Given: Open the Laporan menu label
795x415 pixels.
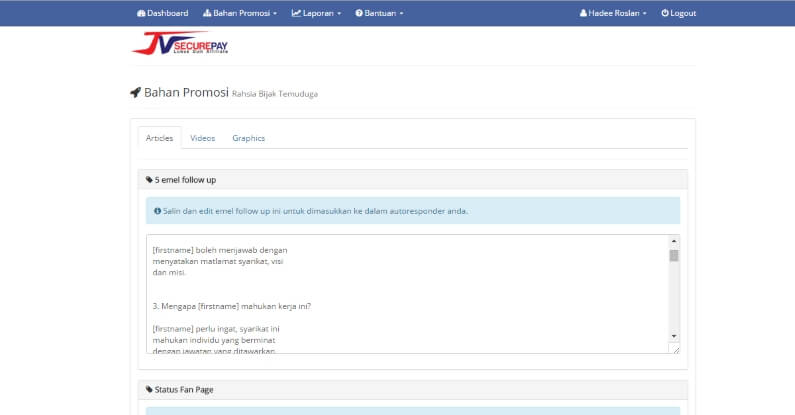Looking at the screenshot, I should point(318,13).
